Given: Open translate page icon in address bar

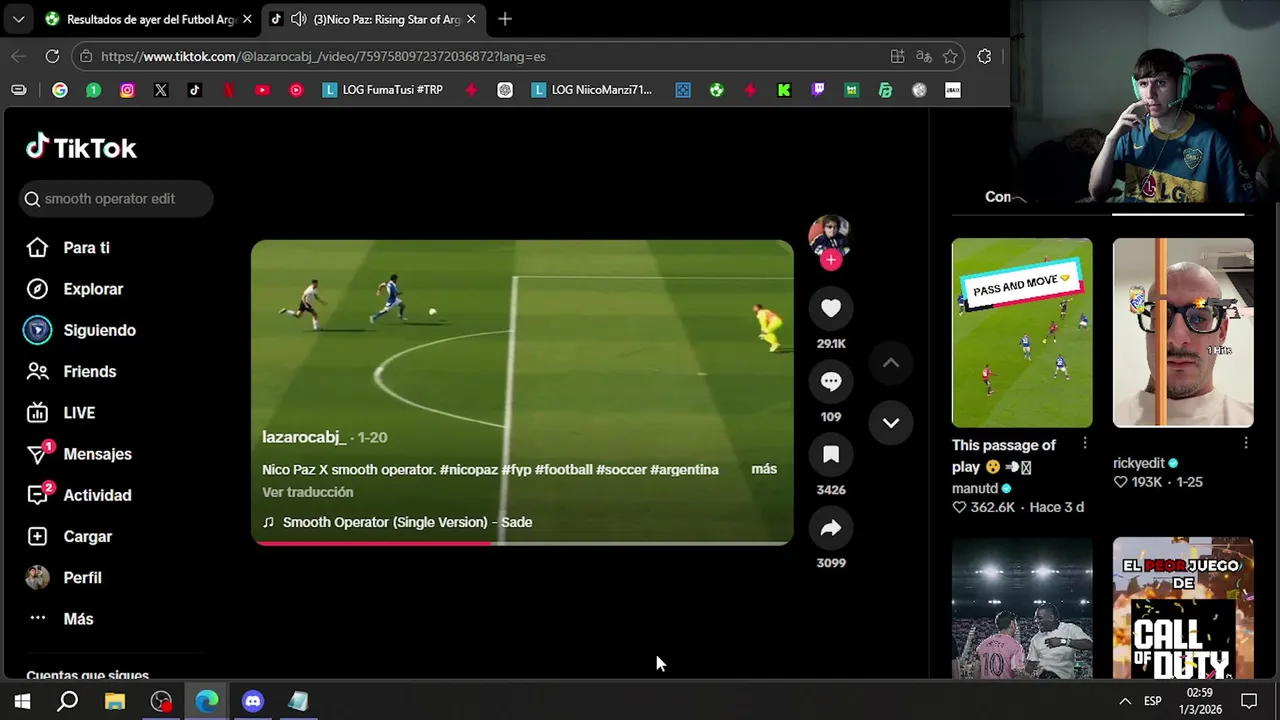Looking at the screenshot, I should pyautogui.click(x=924, y=56).
